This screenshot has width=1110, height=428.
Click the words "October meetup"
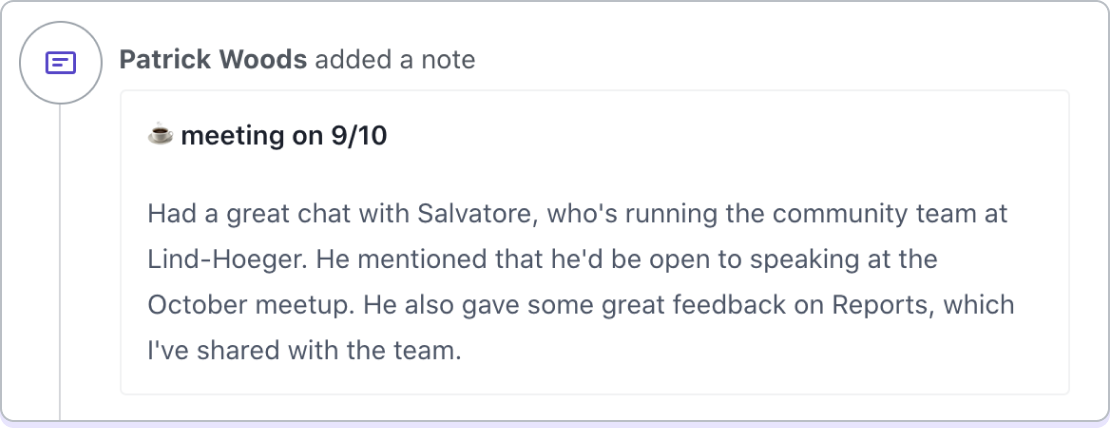239,304
